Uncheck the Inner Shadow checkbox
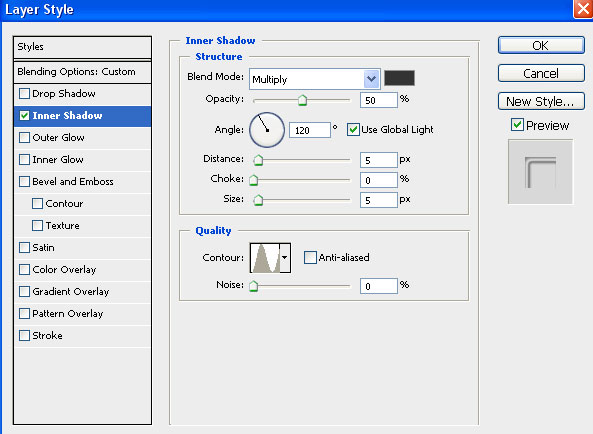The image size is (593, 434). [25, 115]
